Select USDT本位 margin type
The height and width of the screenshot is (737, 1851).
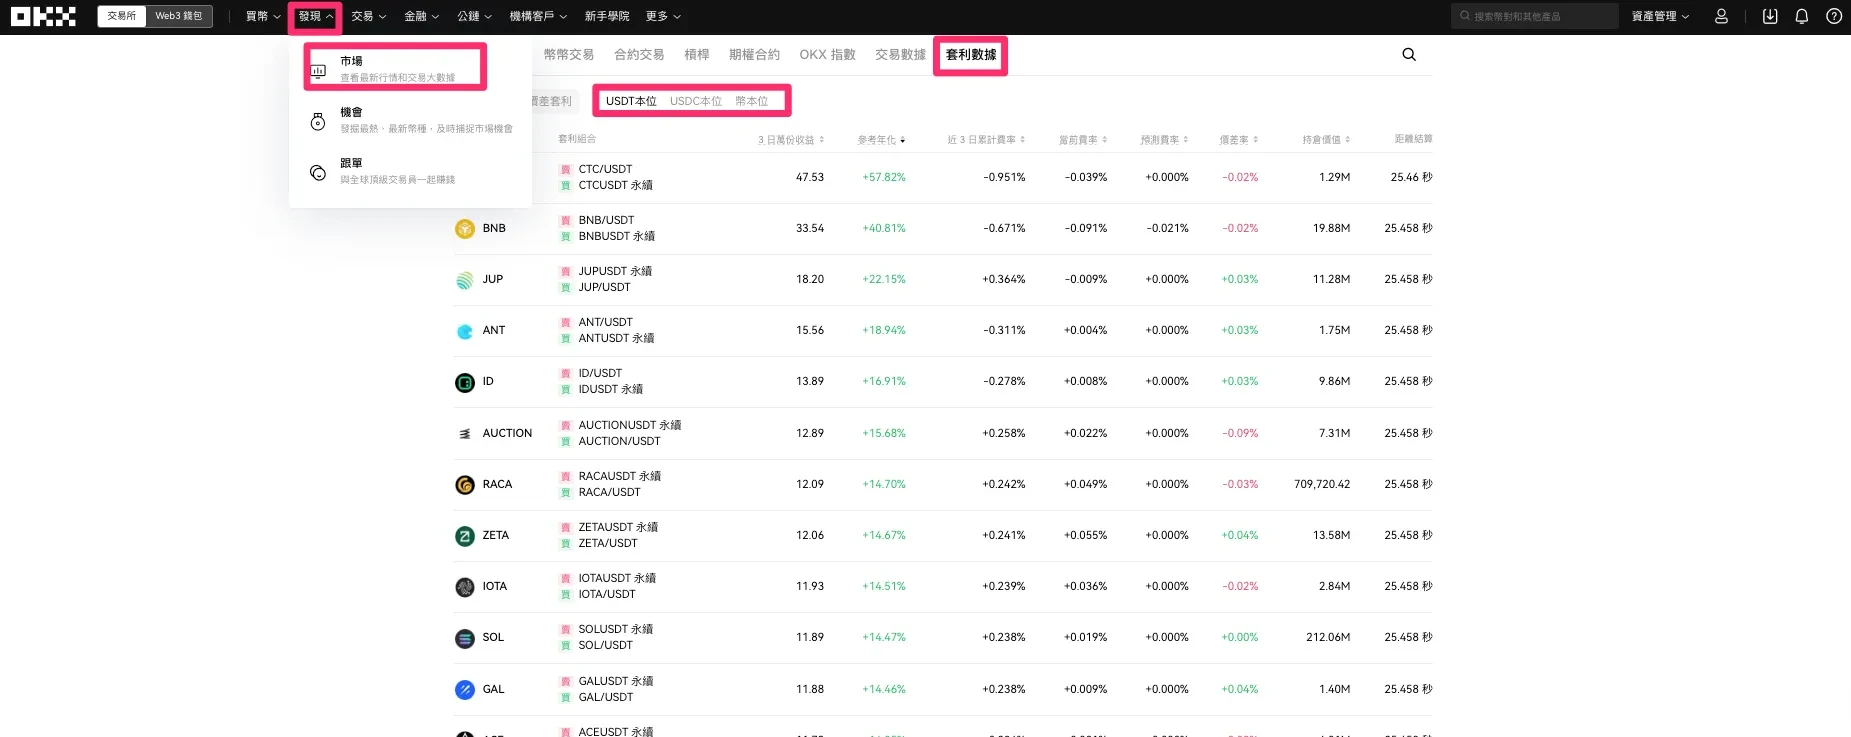[x=631, y=101]
